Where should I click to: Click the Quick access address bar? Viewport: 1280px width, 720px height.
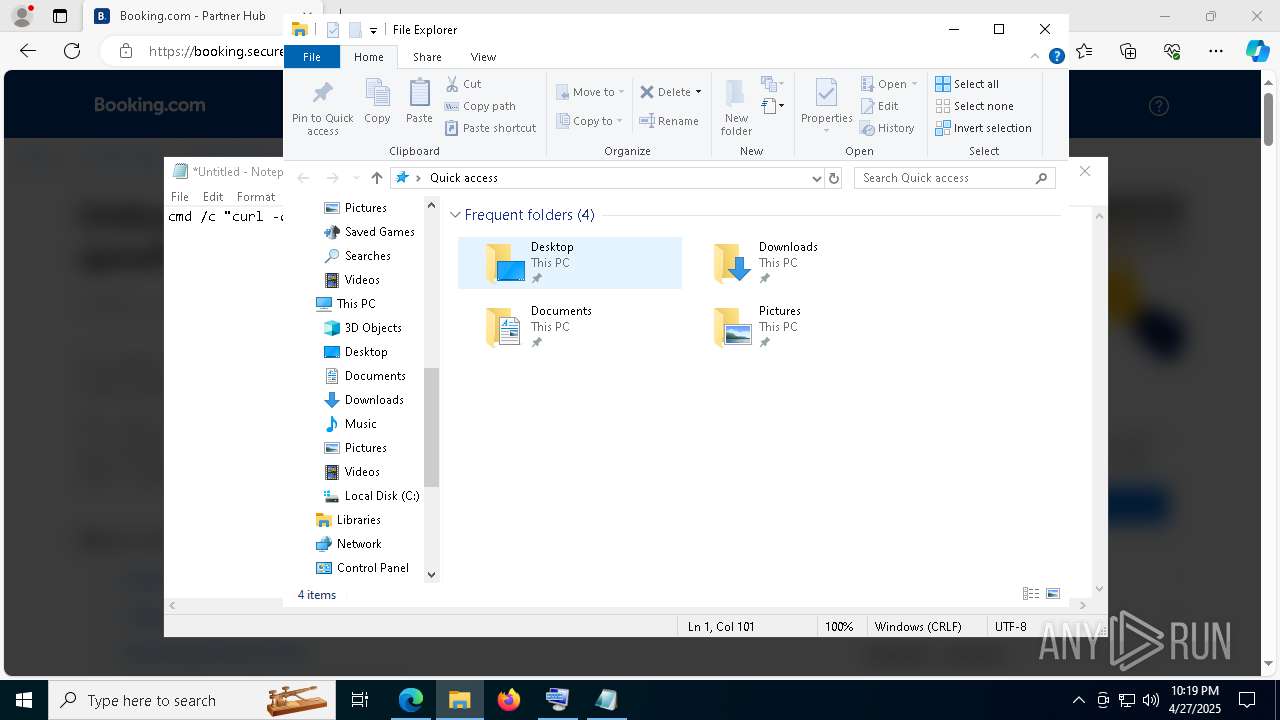point(605,178)
